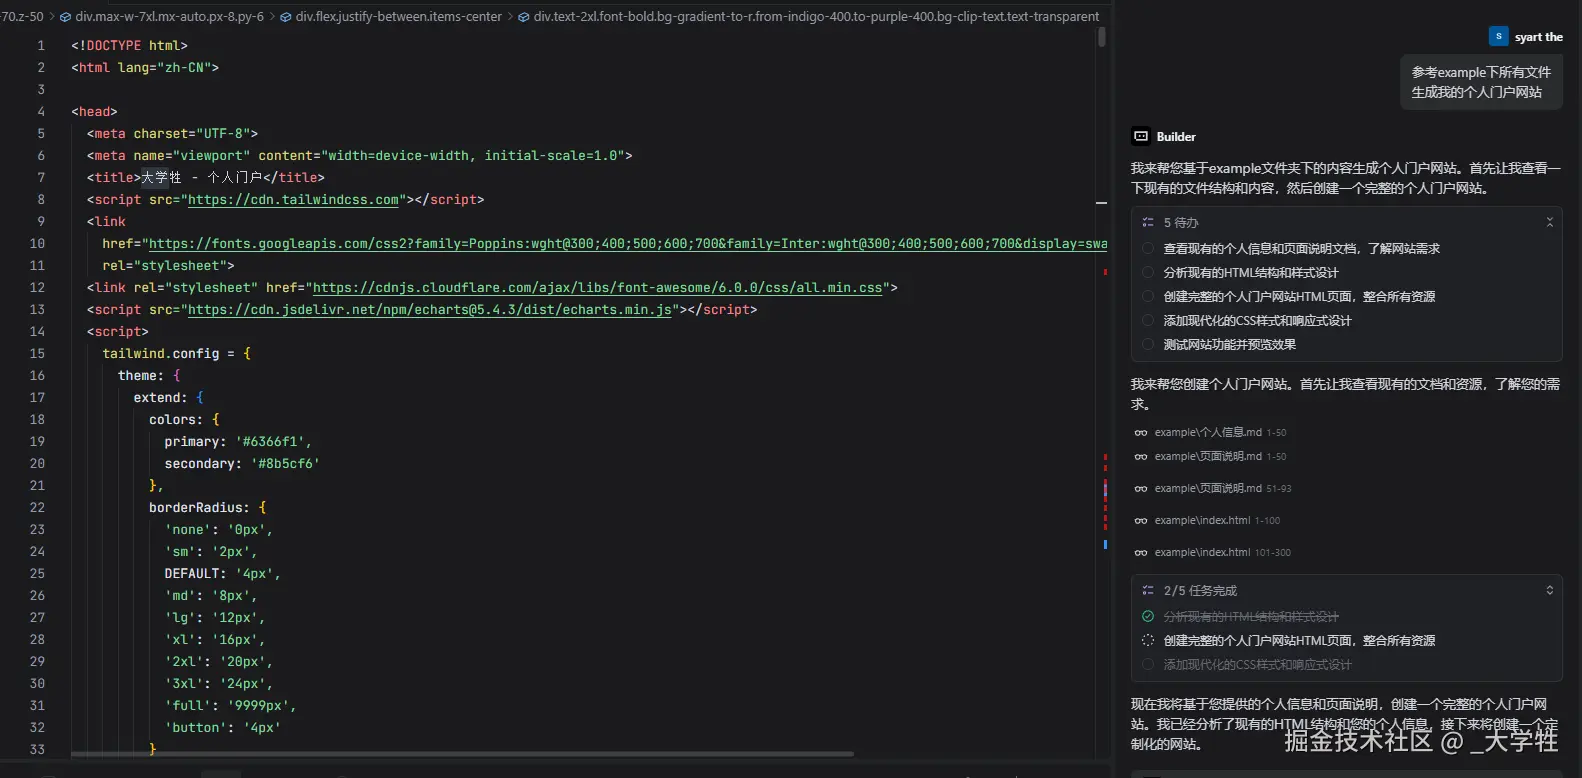Click glasses icon of example\index.html 1-100
The height and width of the screenshot is (778, 1582).
click(1141, 521)
